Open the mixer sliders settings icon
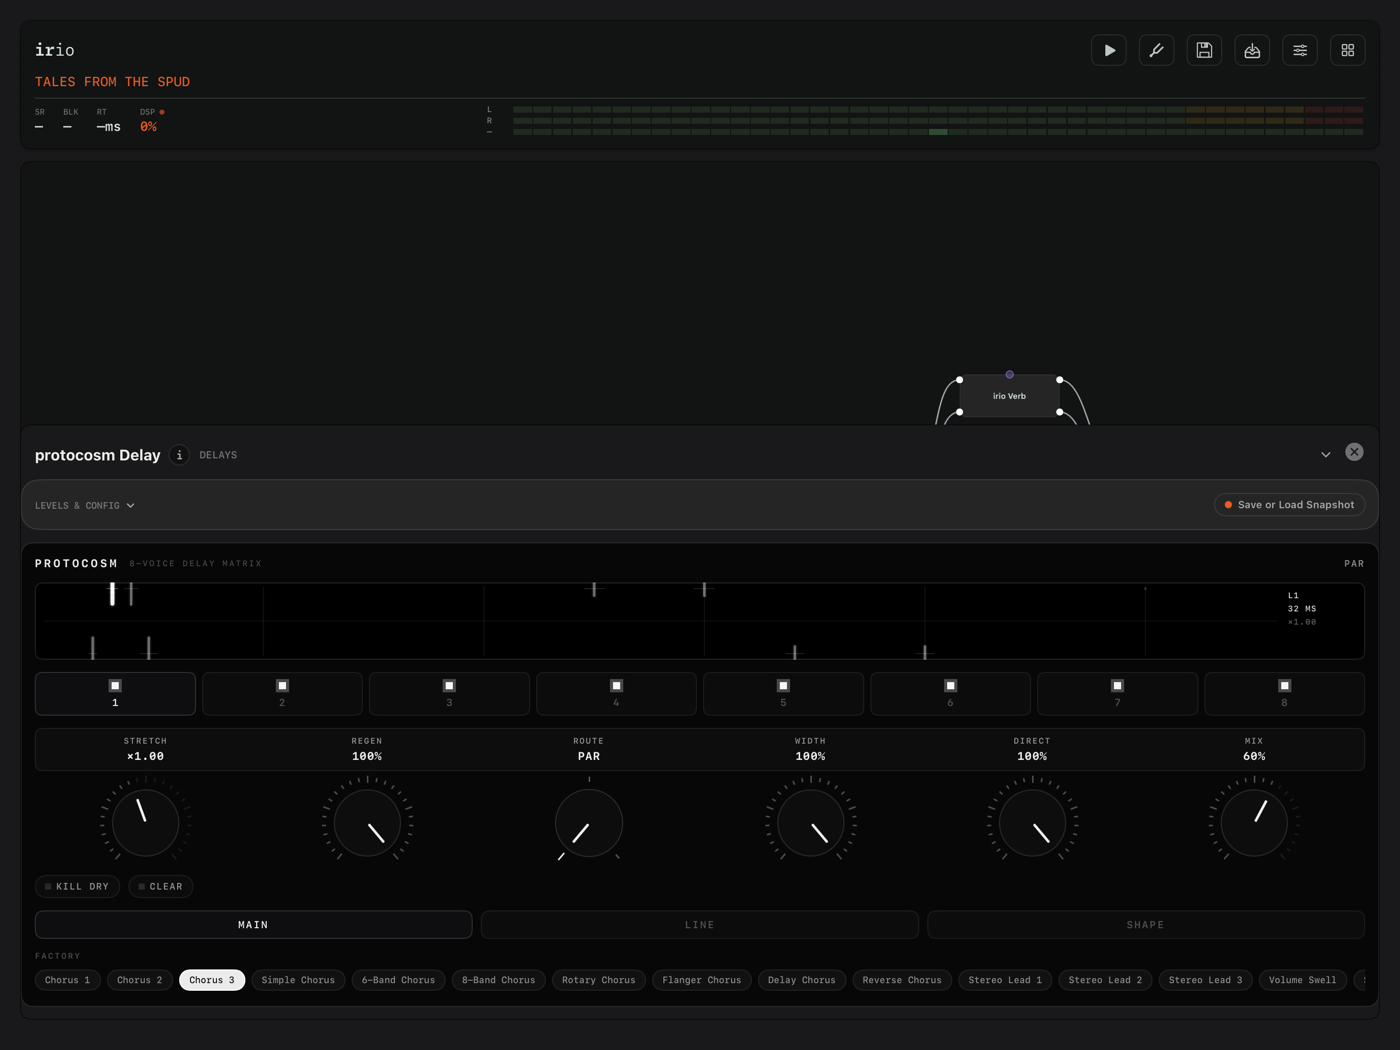The height and width of the screenshot is (1050, 1400). click(x=1300, y=50)
